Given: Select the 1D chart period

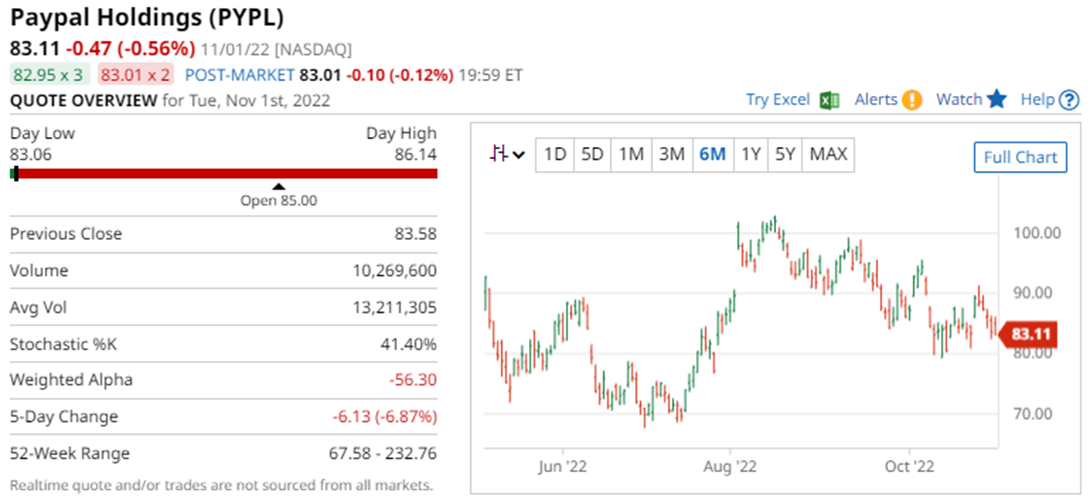Looking at the screenshot, I should point(555,154).
